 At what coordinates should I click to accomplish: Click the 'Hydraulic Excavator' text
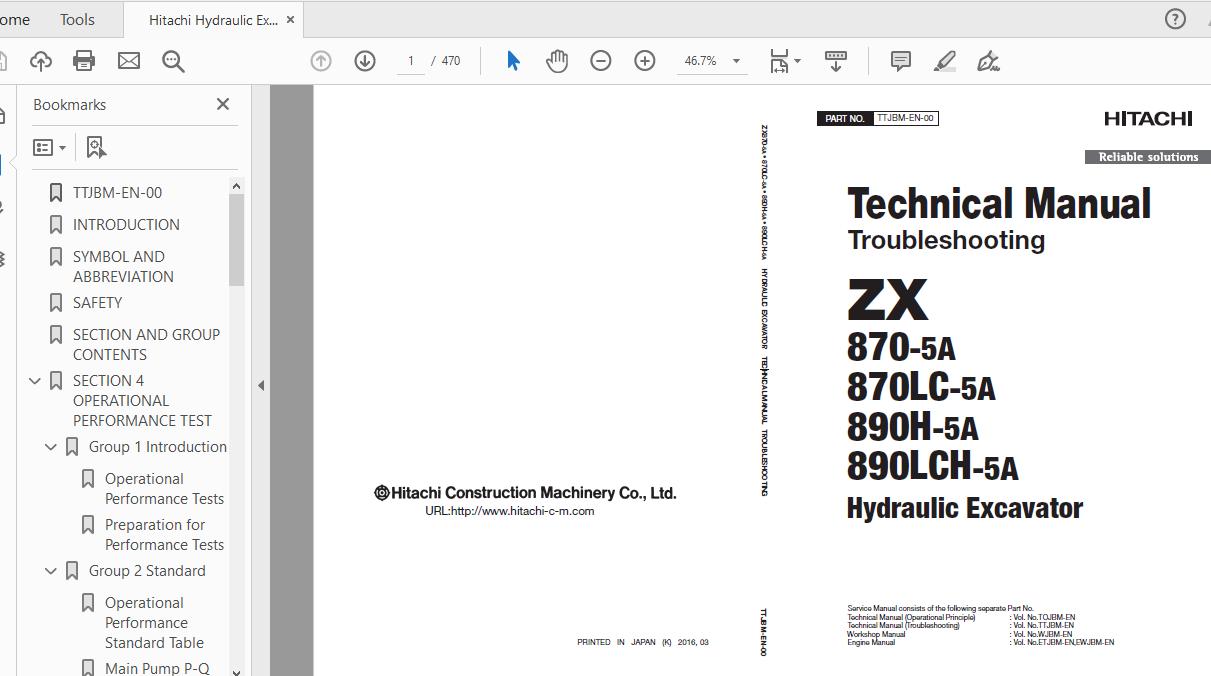964,508
